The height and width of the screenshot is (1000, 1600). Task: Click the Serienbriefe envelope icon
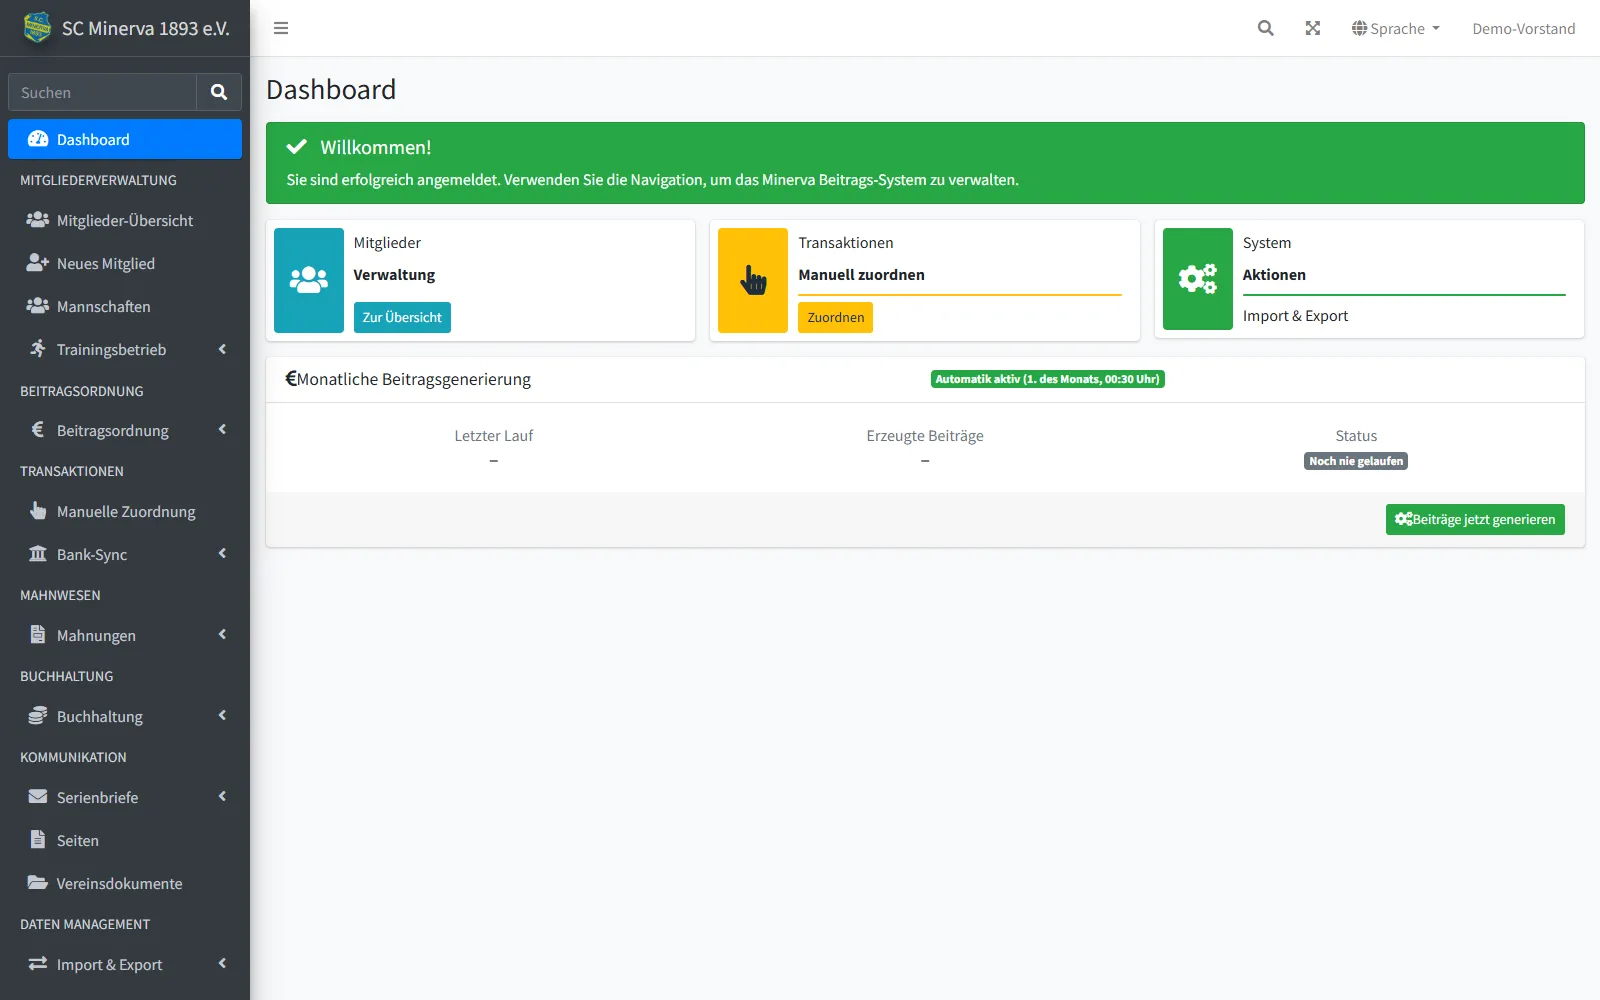tap(38, 797)
